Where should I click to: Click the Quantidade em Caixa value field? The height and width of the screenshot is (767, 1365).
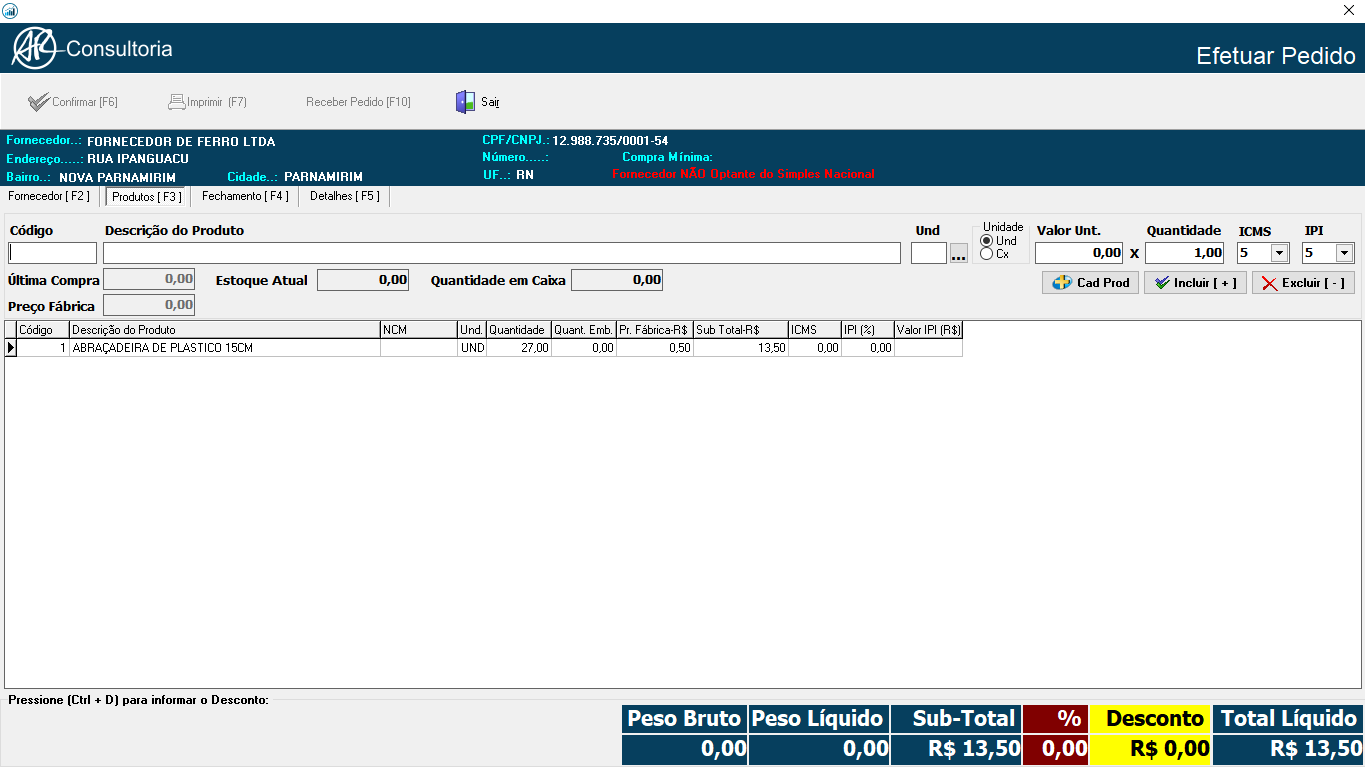coord(617,280)
